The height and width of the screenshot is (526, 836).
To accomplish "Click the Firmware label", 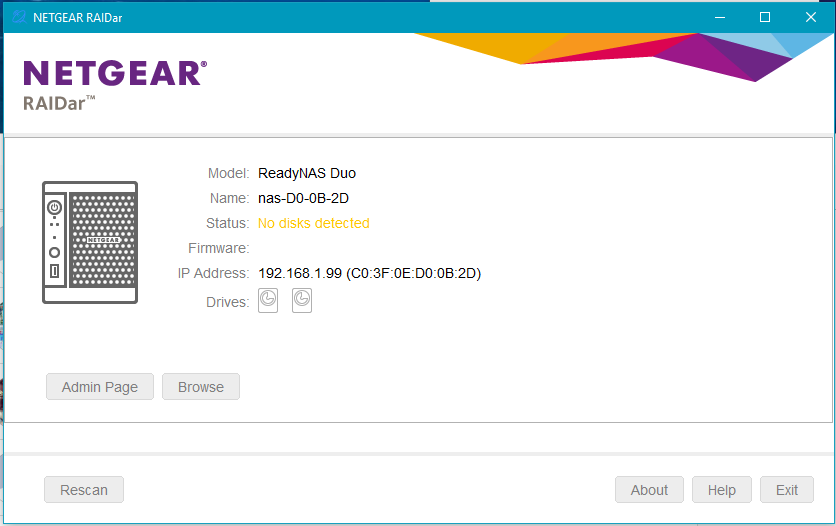I will click(x=219, y=248).
